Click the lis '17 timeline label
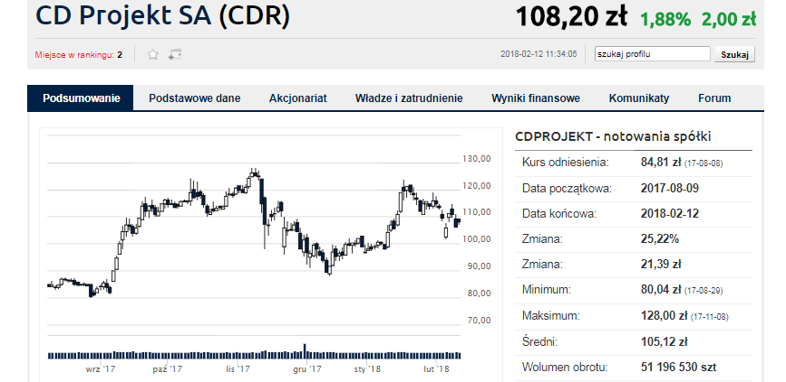The image size is (786, 382). click(238, 369)
